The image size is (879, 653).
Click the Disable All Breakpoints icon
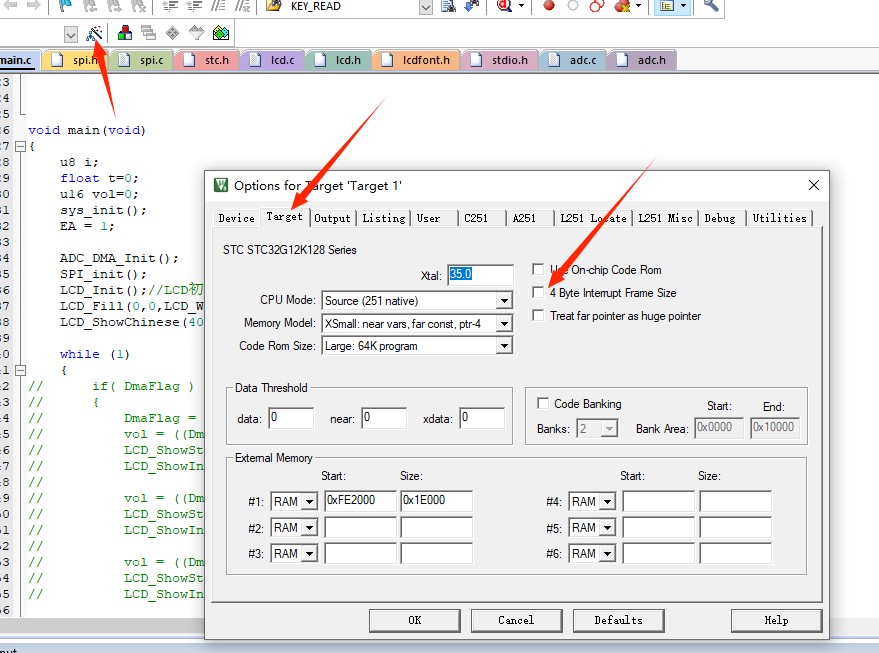point(597,6)
